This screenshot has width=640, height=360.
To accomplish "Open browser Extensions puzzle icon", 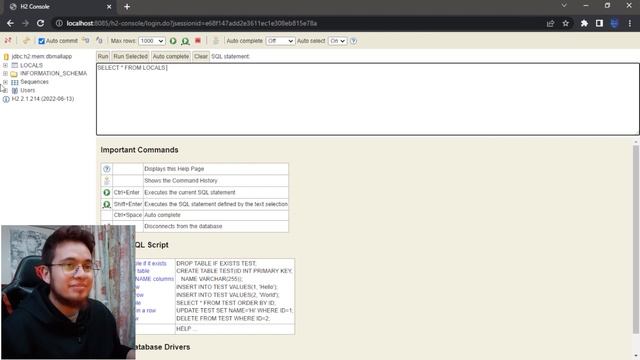I will click(584, 23).
